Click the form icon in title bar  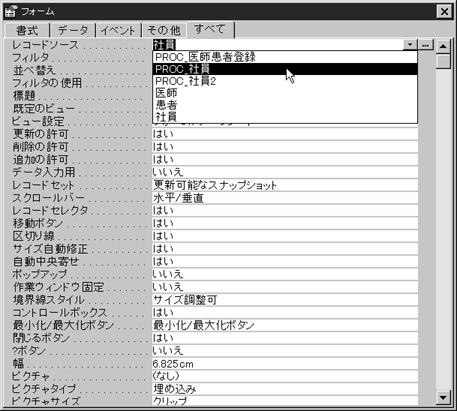click(11, 12)
